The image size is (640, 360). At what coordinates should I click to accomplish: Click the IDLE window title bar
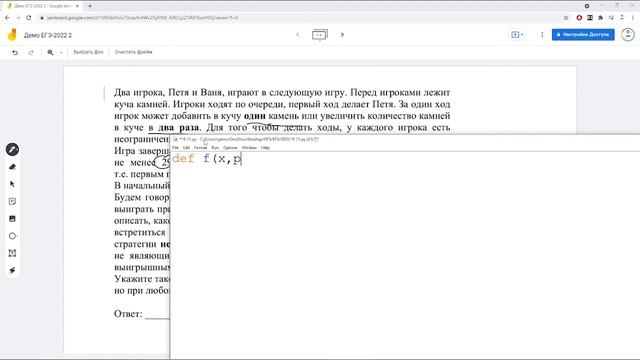(x=405, y=139)
